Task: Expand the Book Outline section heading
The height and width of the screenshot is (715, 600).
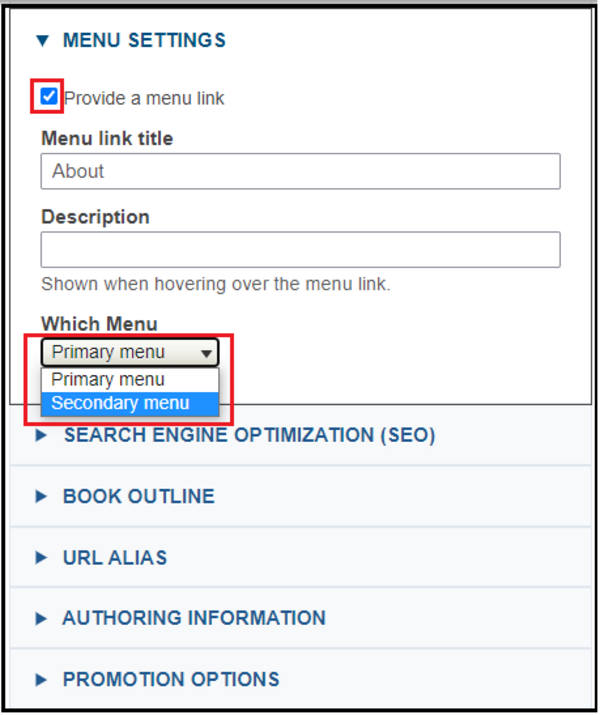Action: click(138, 496)
